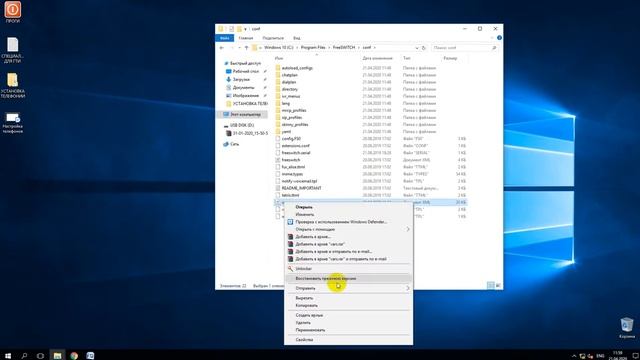
Task: Open recent locations dropdown near back arrows
Action: pos(239,48)
